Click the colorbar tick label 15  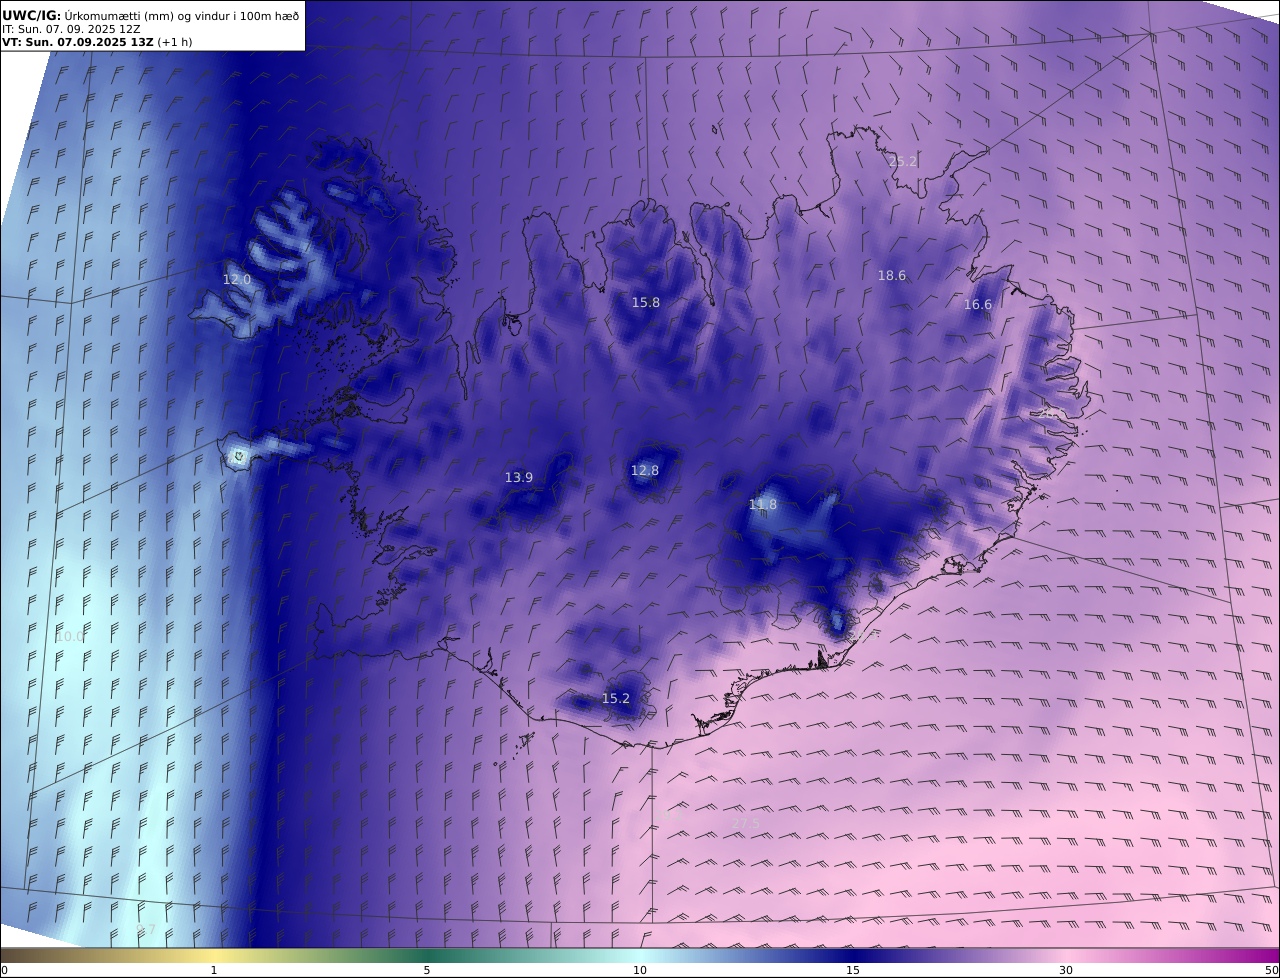(x=853, y=970)
